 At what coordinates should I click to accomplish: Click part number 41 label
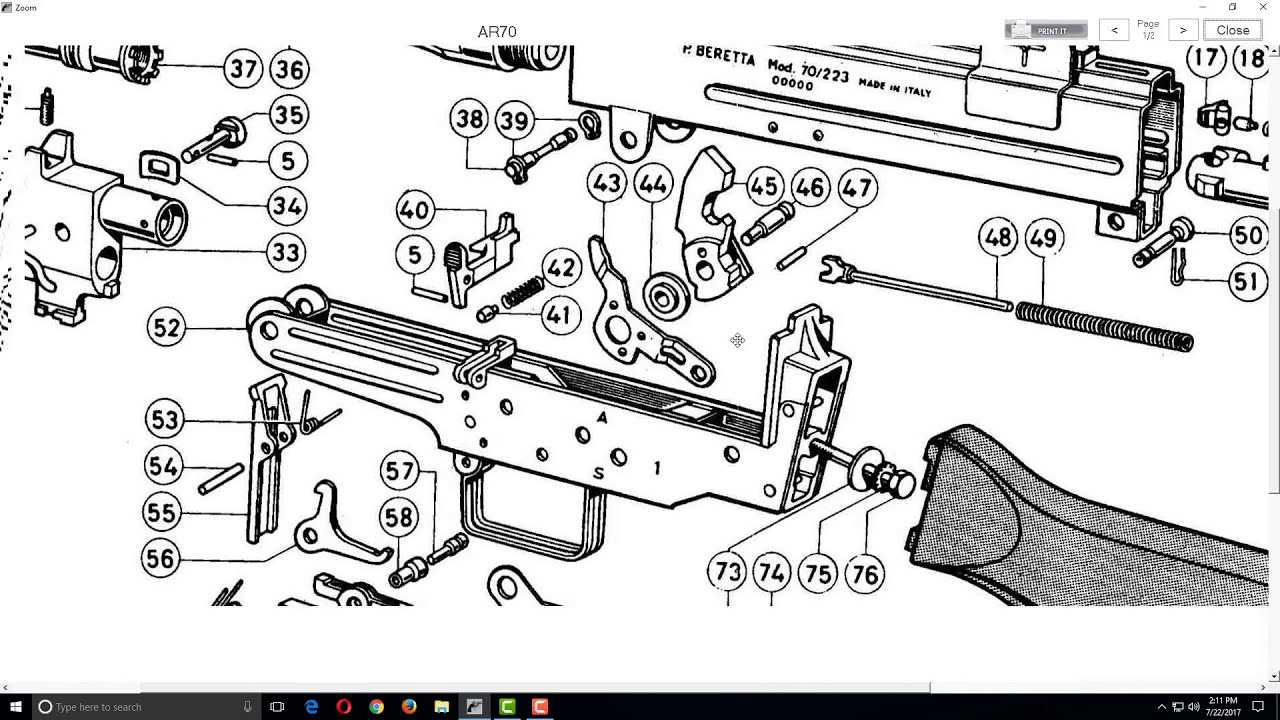[x=560, y=316]
